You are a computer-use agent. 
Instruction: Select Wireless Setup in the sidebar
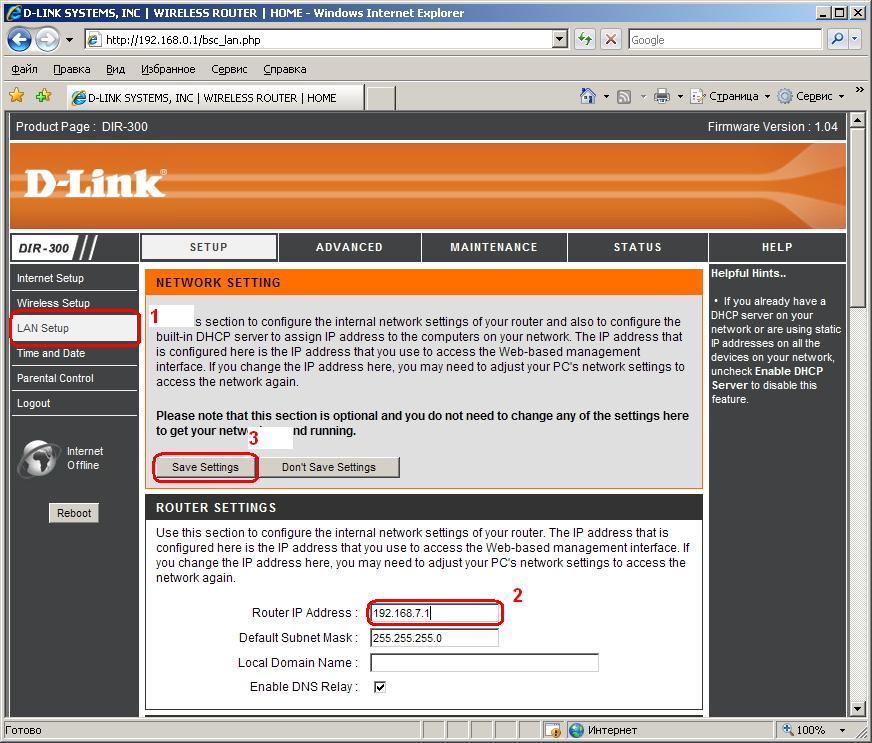click(53, 303)
